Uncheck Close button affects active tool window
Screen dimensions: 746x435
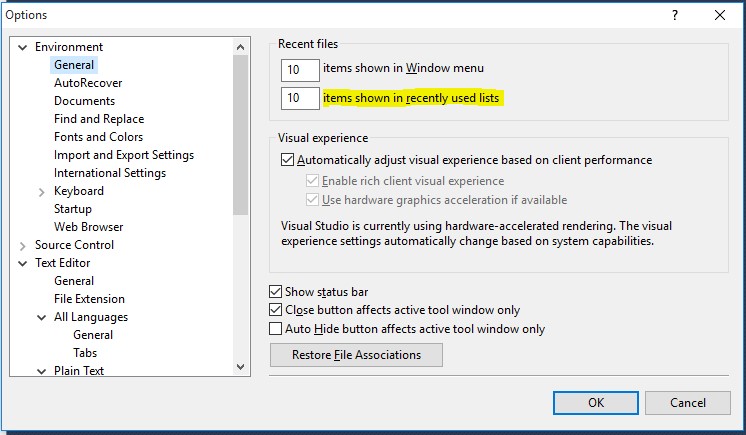pos(275,310)
